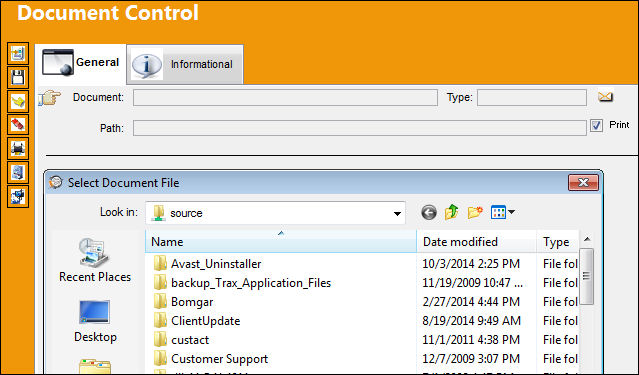Click date 11/19/2009 10:47
The height and width of the screenshot is (375, 639).
(473, 283)
